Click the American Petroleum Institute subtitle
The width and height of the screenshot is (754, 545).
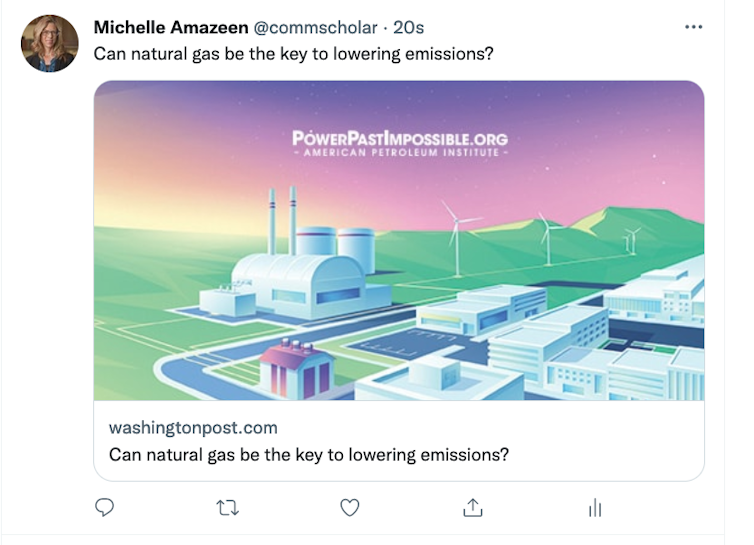point(400,155)
